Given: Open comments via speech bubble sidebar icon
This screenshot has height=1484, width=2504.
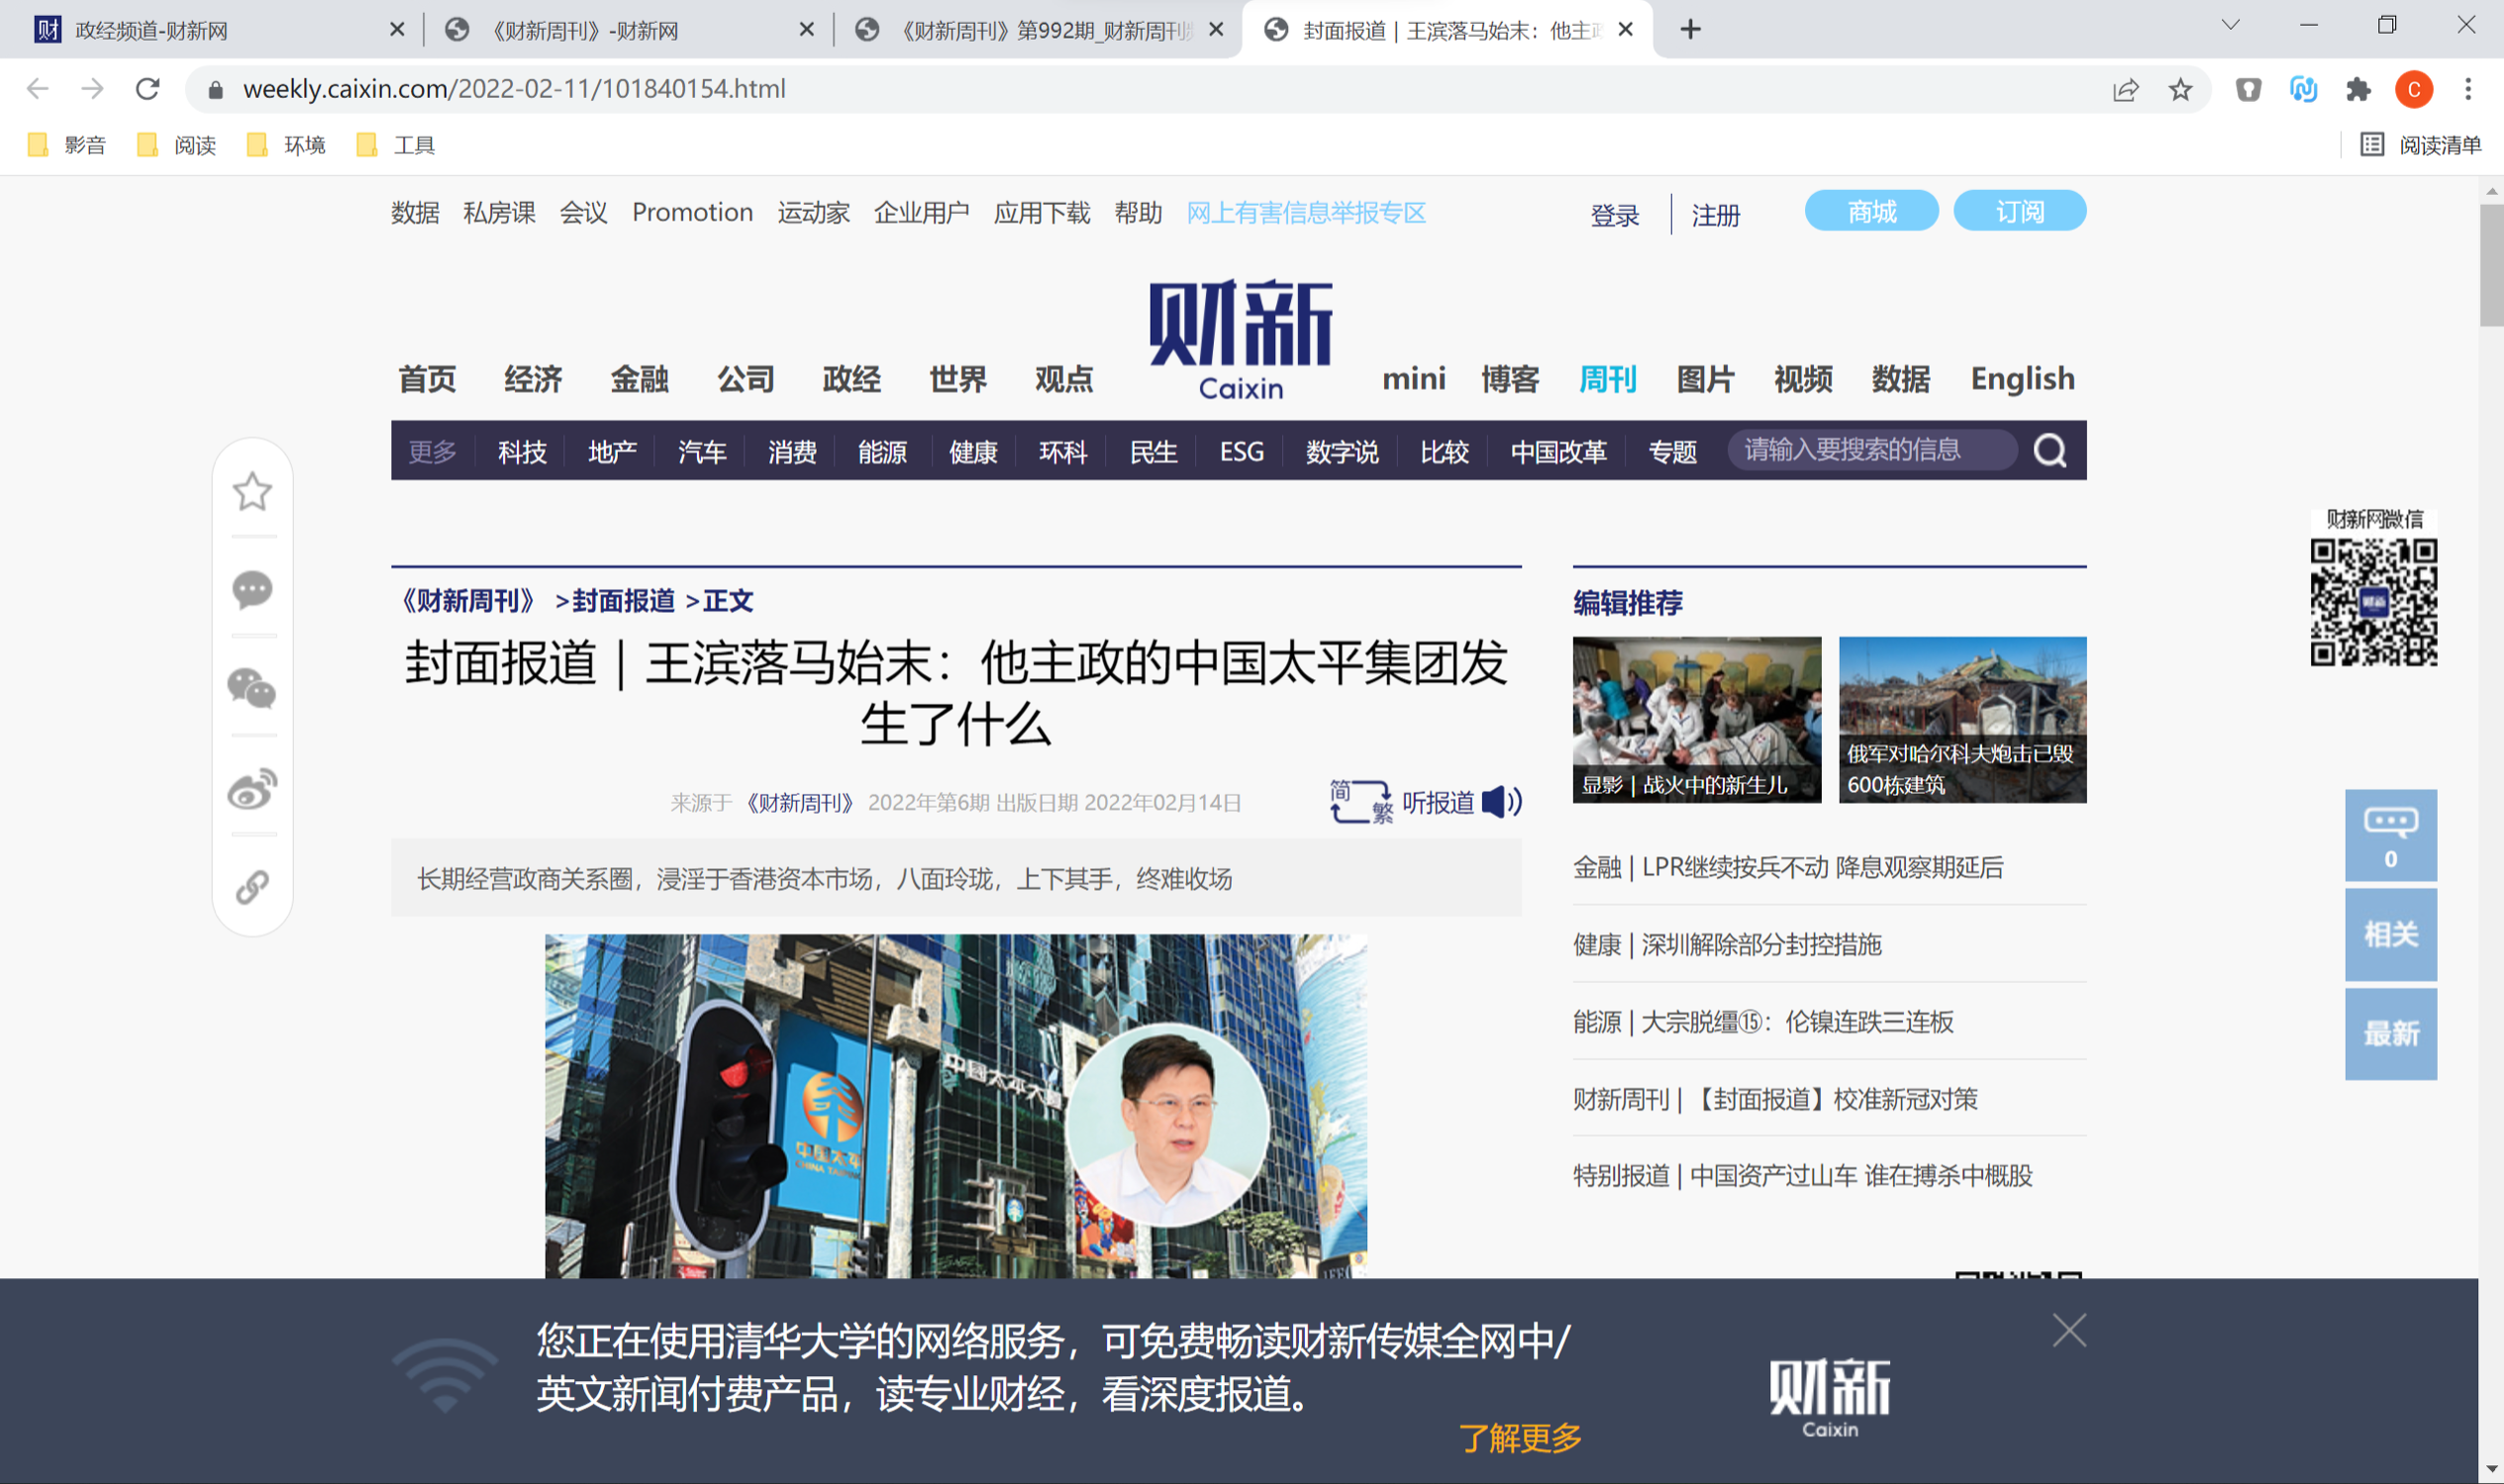Looking at the screenshot, I should pos(252,589).
